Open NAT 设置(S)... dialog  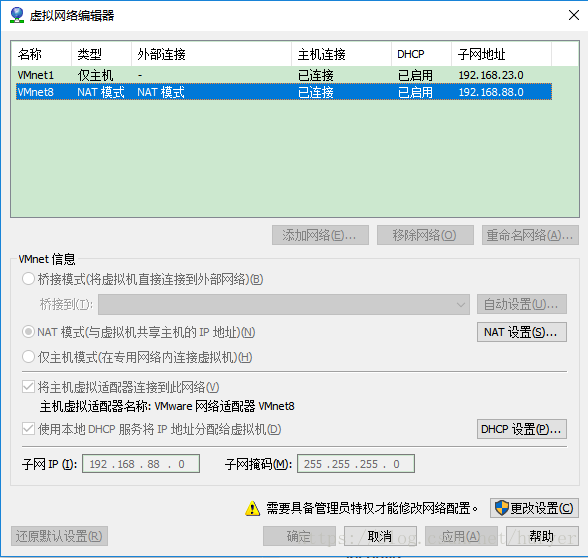[522, 332]
